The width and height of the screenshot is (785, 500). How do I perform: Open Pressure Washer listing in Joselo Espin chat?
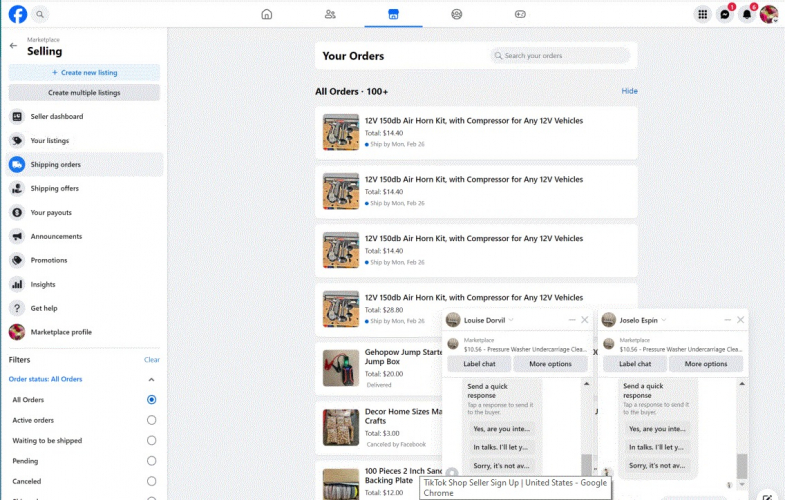point(673,345)
